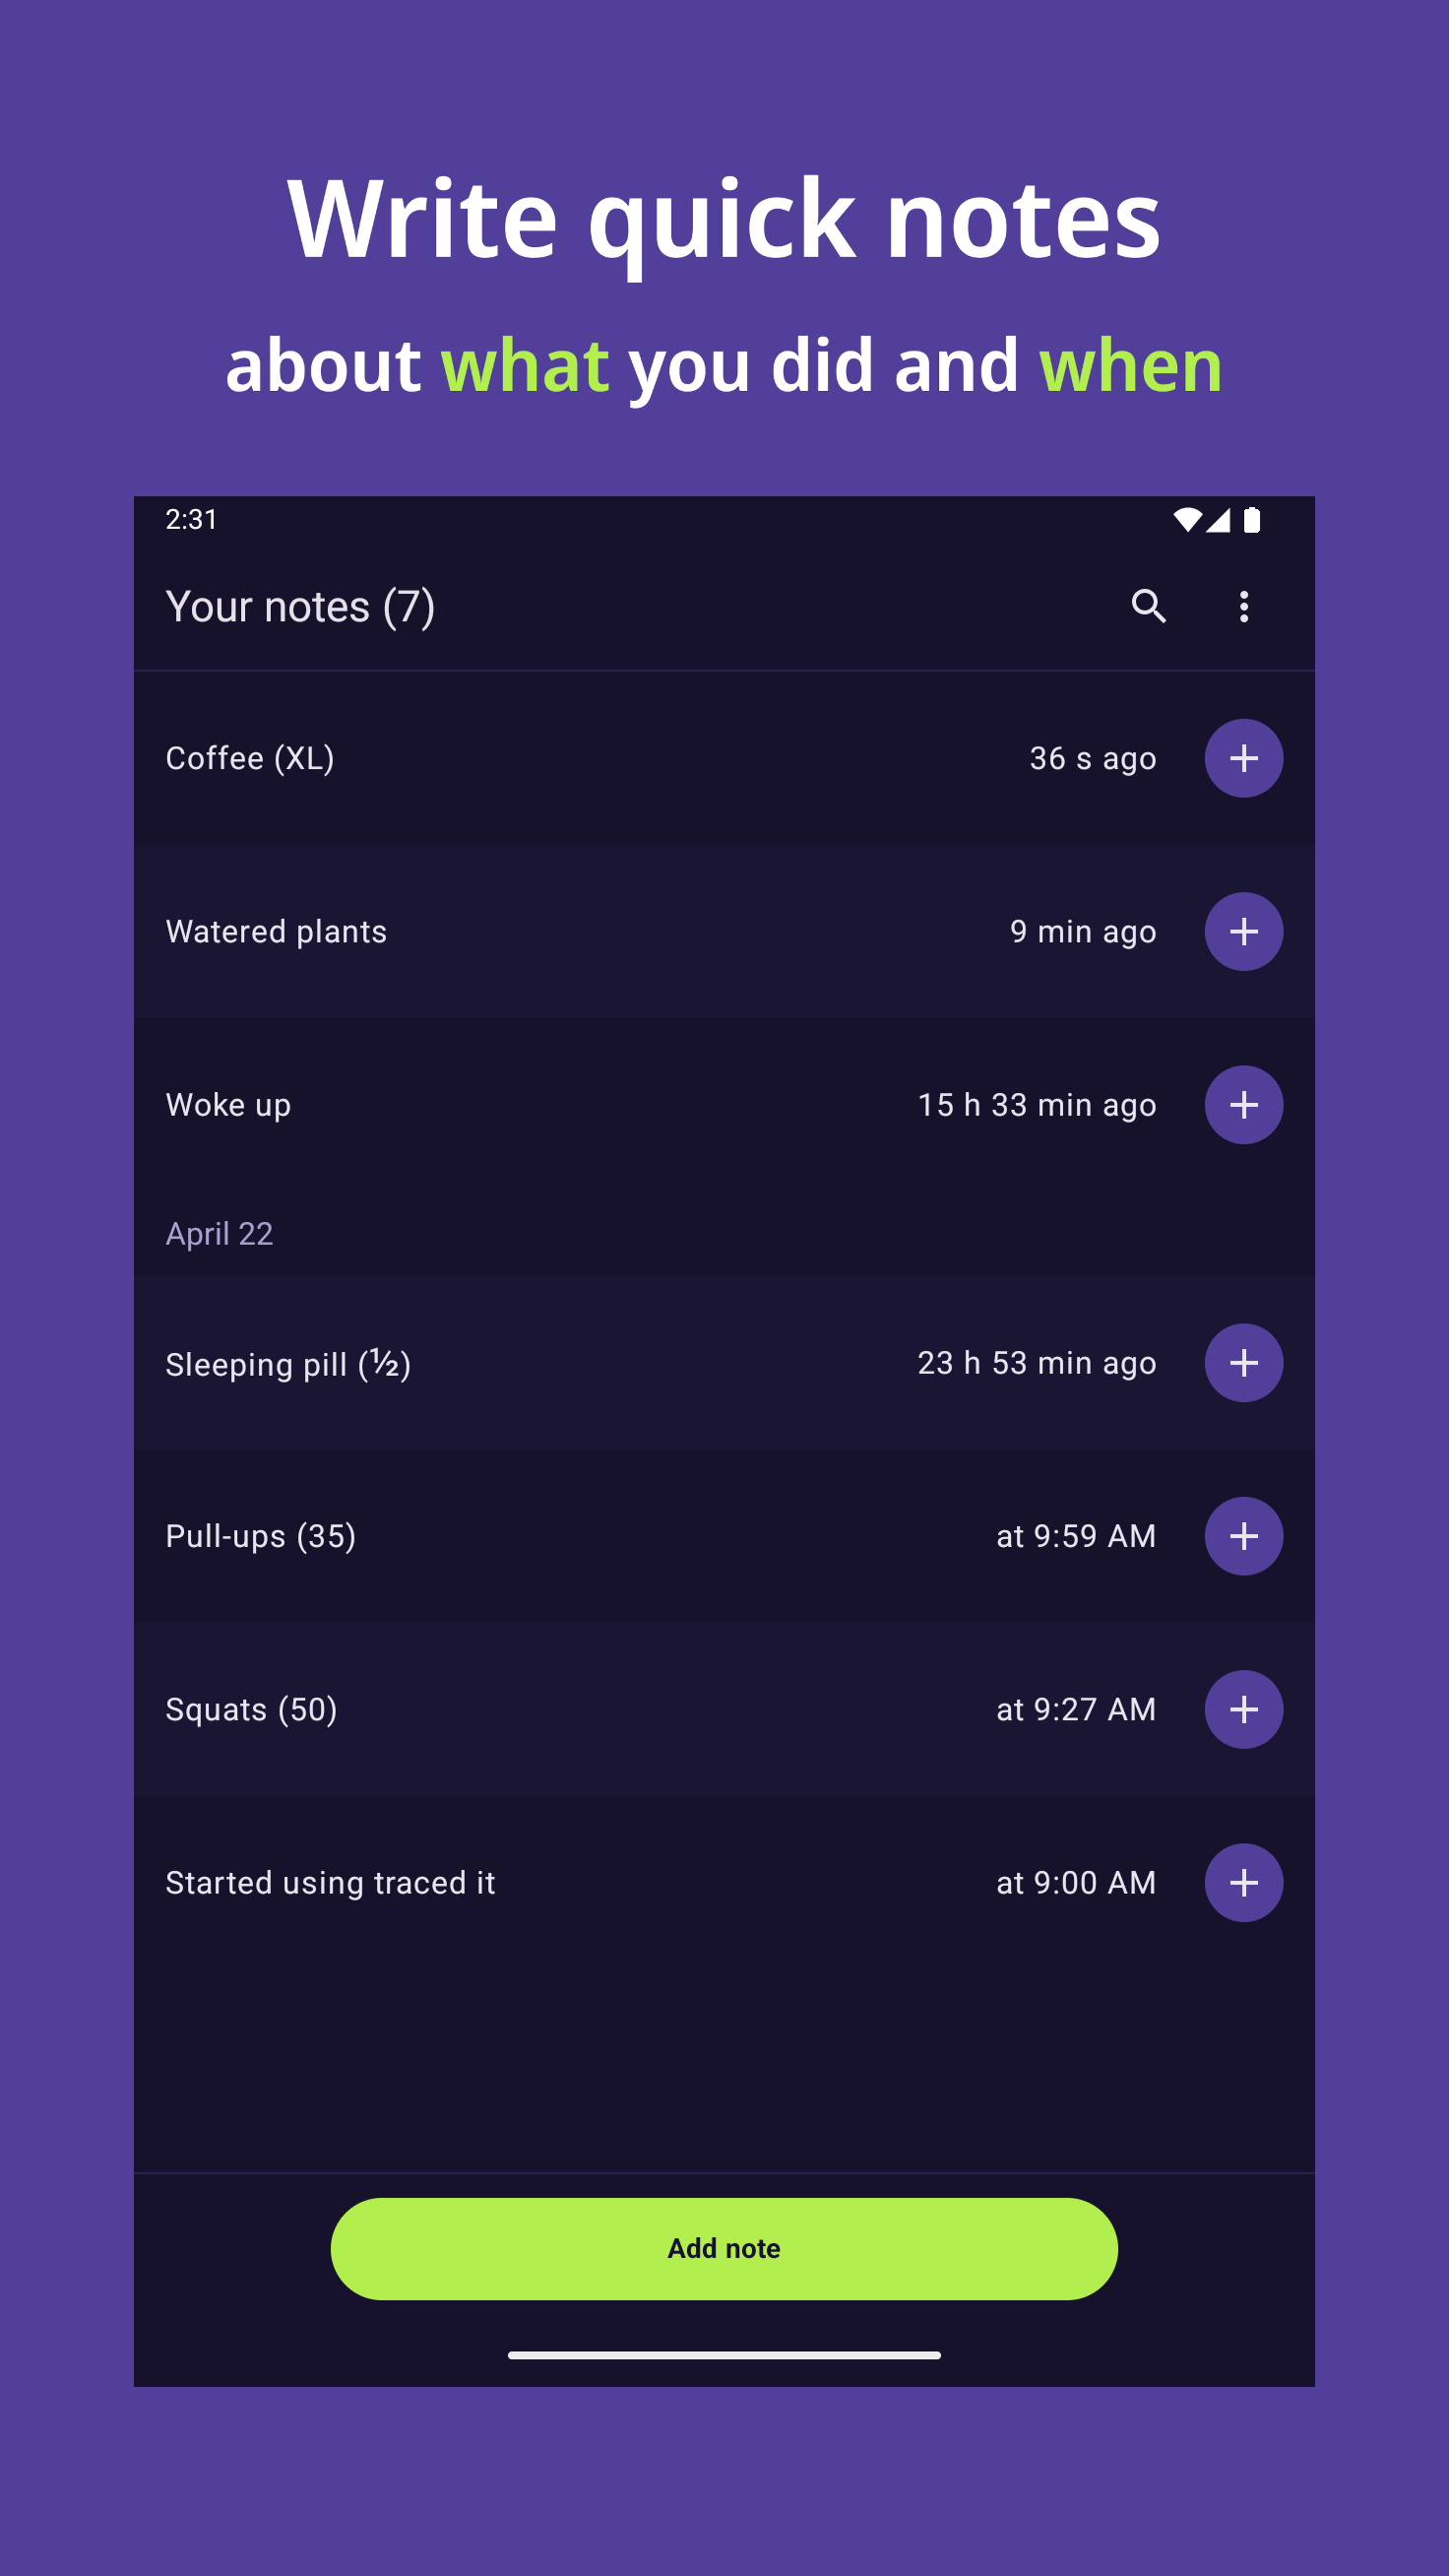1449x2576 pixels.
Task: Tap the battery icon in status bar
Action: click(x=1251, y=520)
